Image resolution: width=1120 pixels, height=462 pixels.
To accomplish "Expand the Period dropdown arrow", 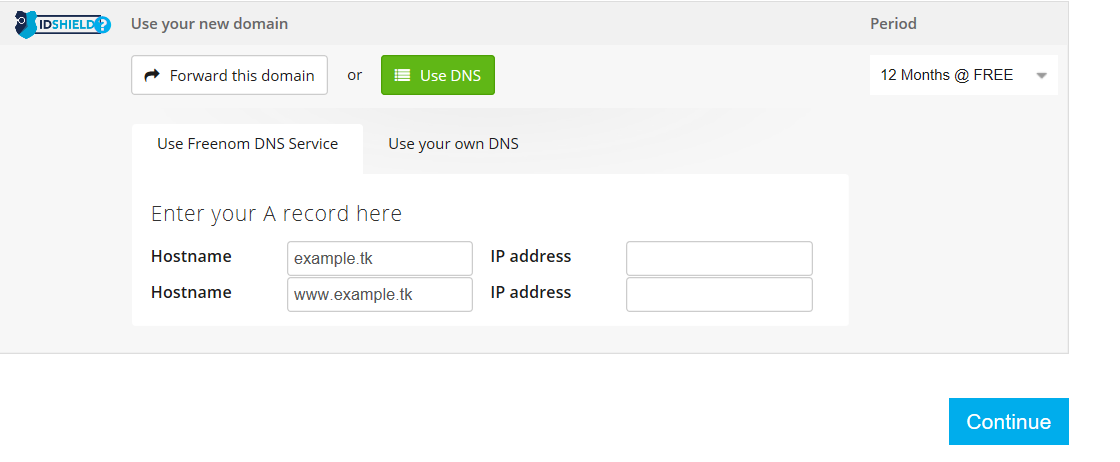I will point(1041,76).
